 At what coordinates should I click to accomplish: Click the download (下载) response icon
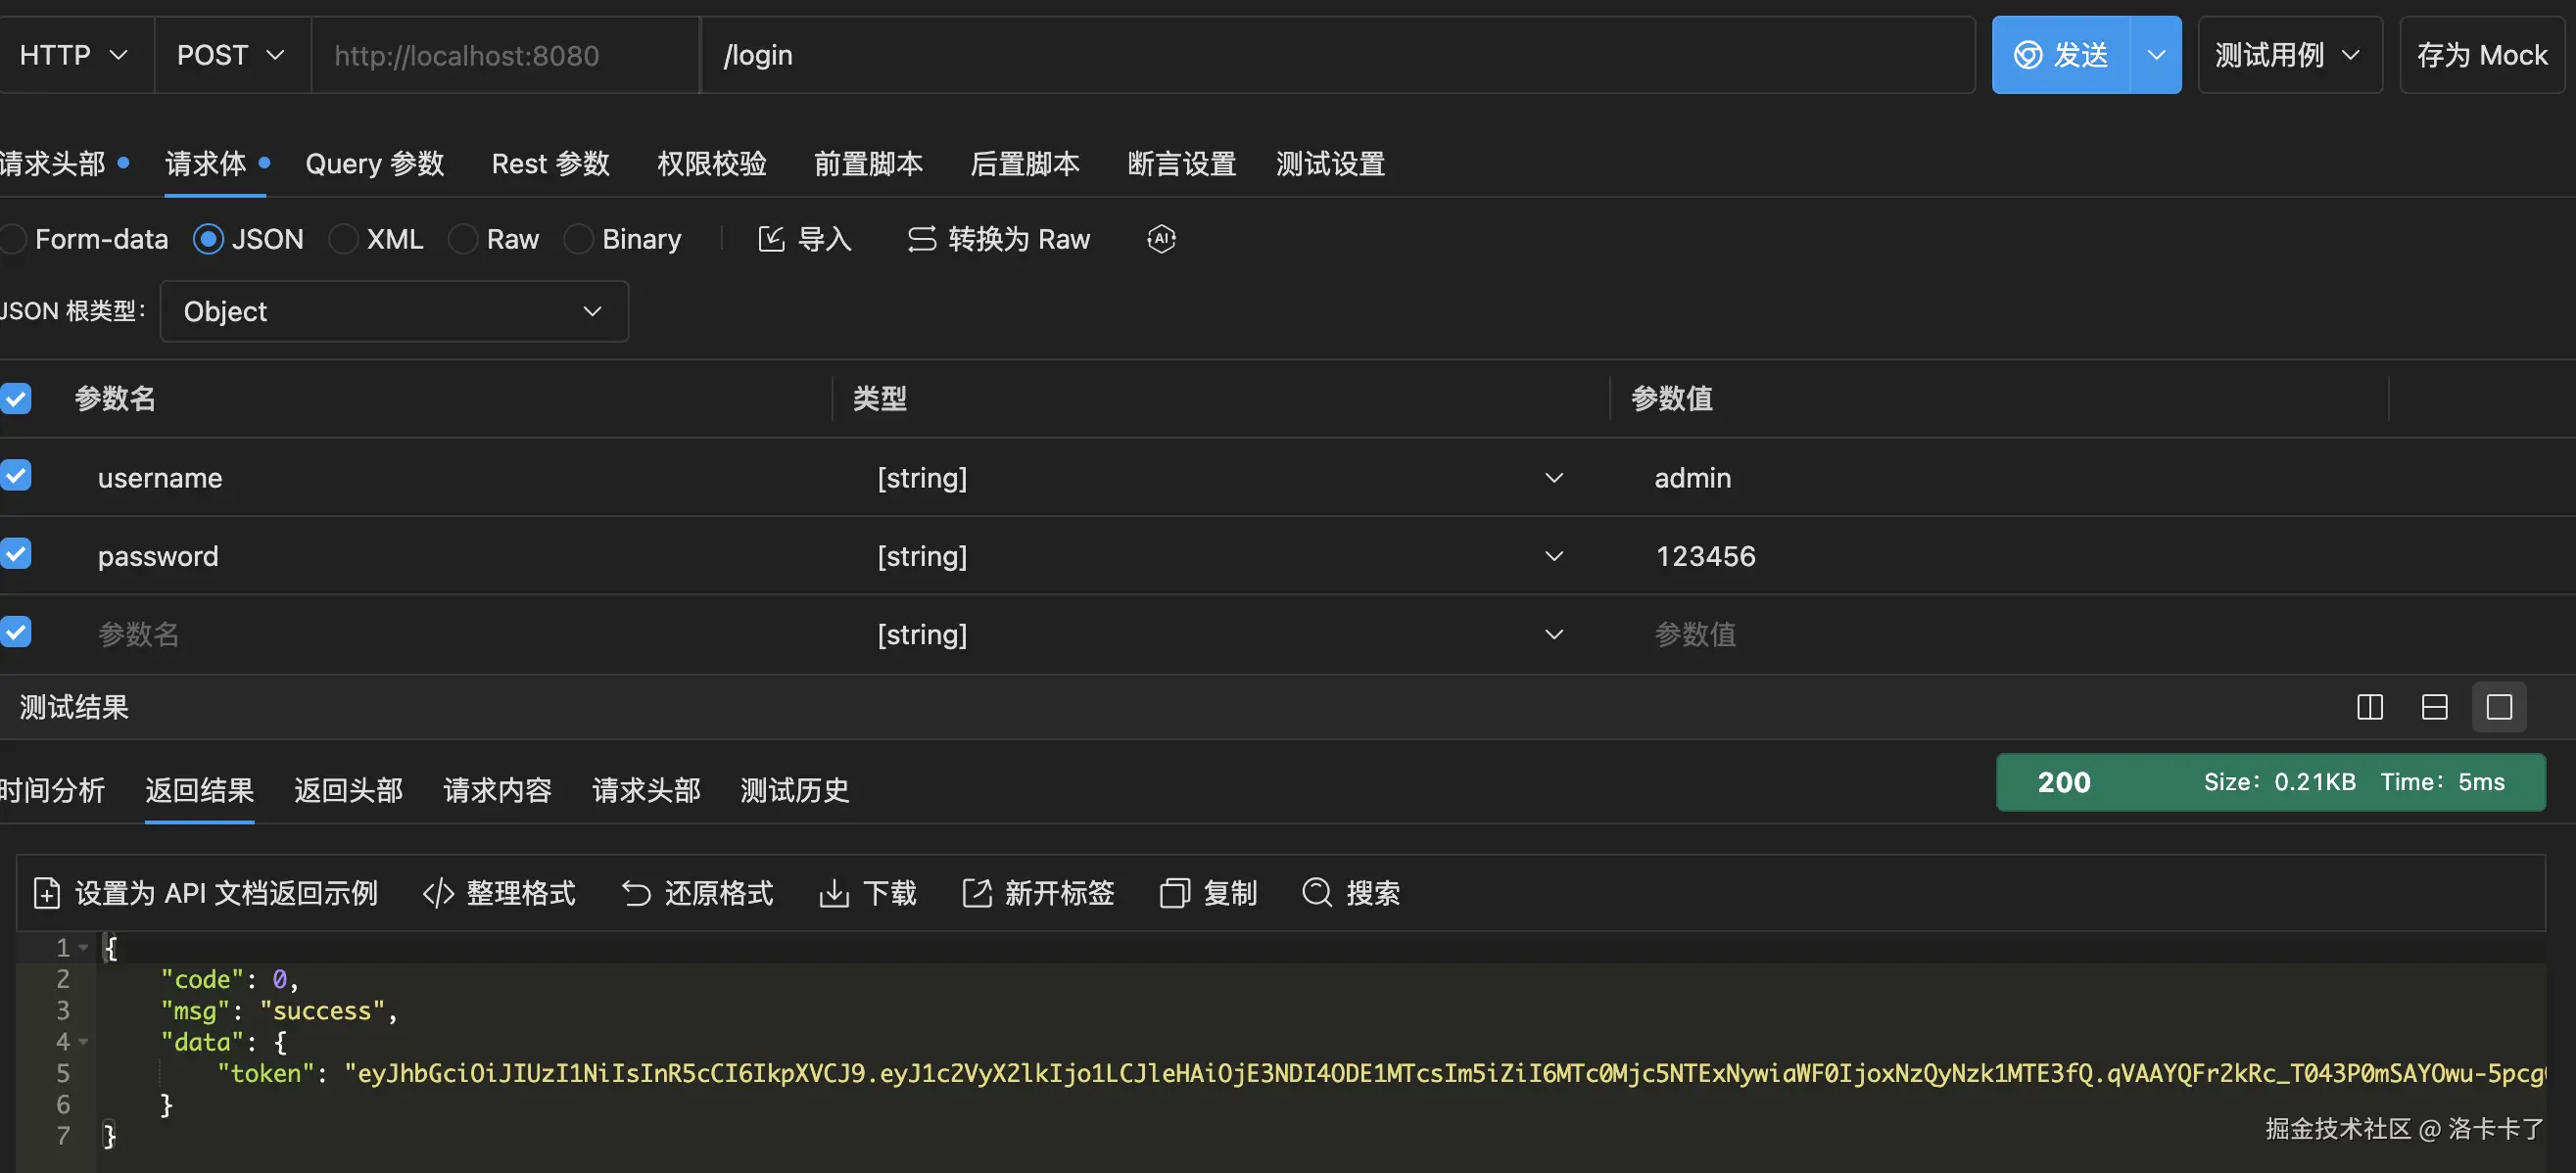pyautogui.click(x=833, y=893)
